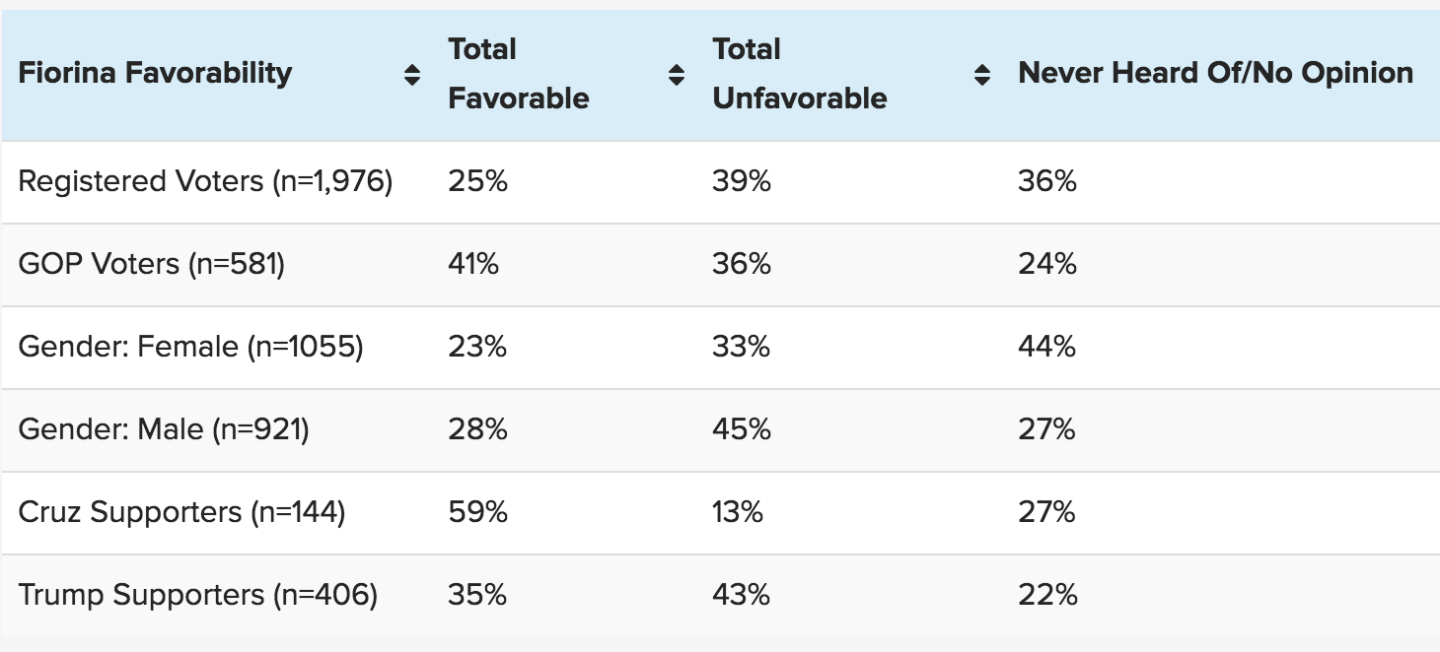Viewport: 1440px width, 652px height.
Task: Click the Never Heard Of/No Opinion header
Action: [x=1215, y=73]
